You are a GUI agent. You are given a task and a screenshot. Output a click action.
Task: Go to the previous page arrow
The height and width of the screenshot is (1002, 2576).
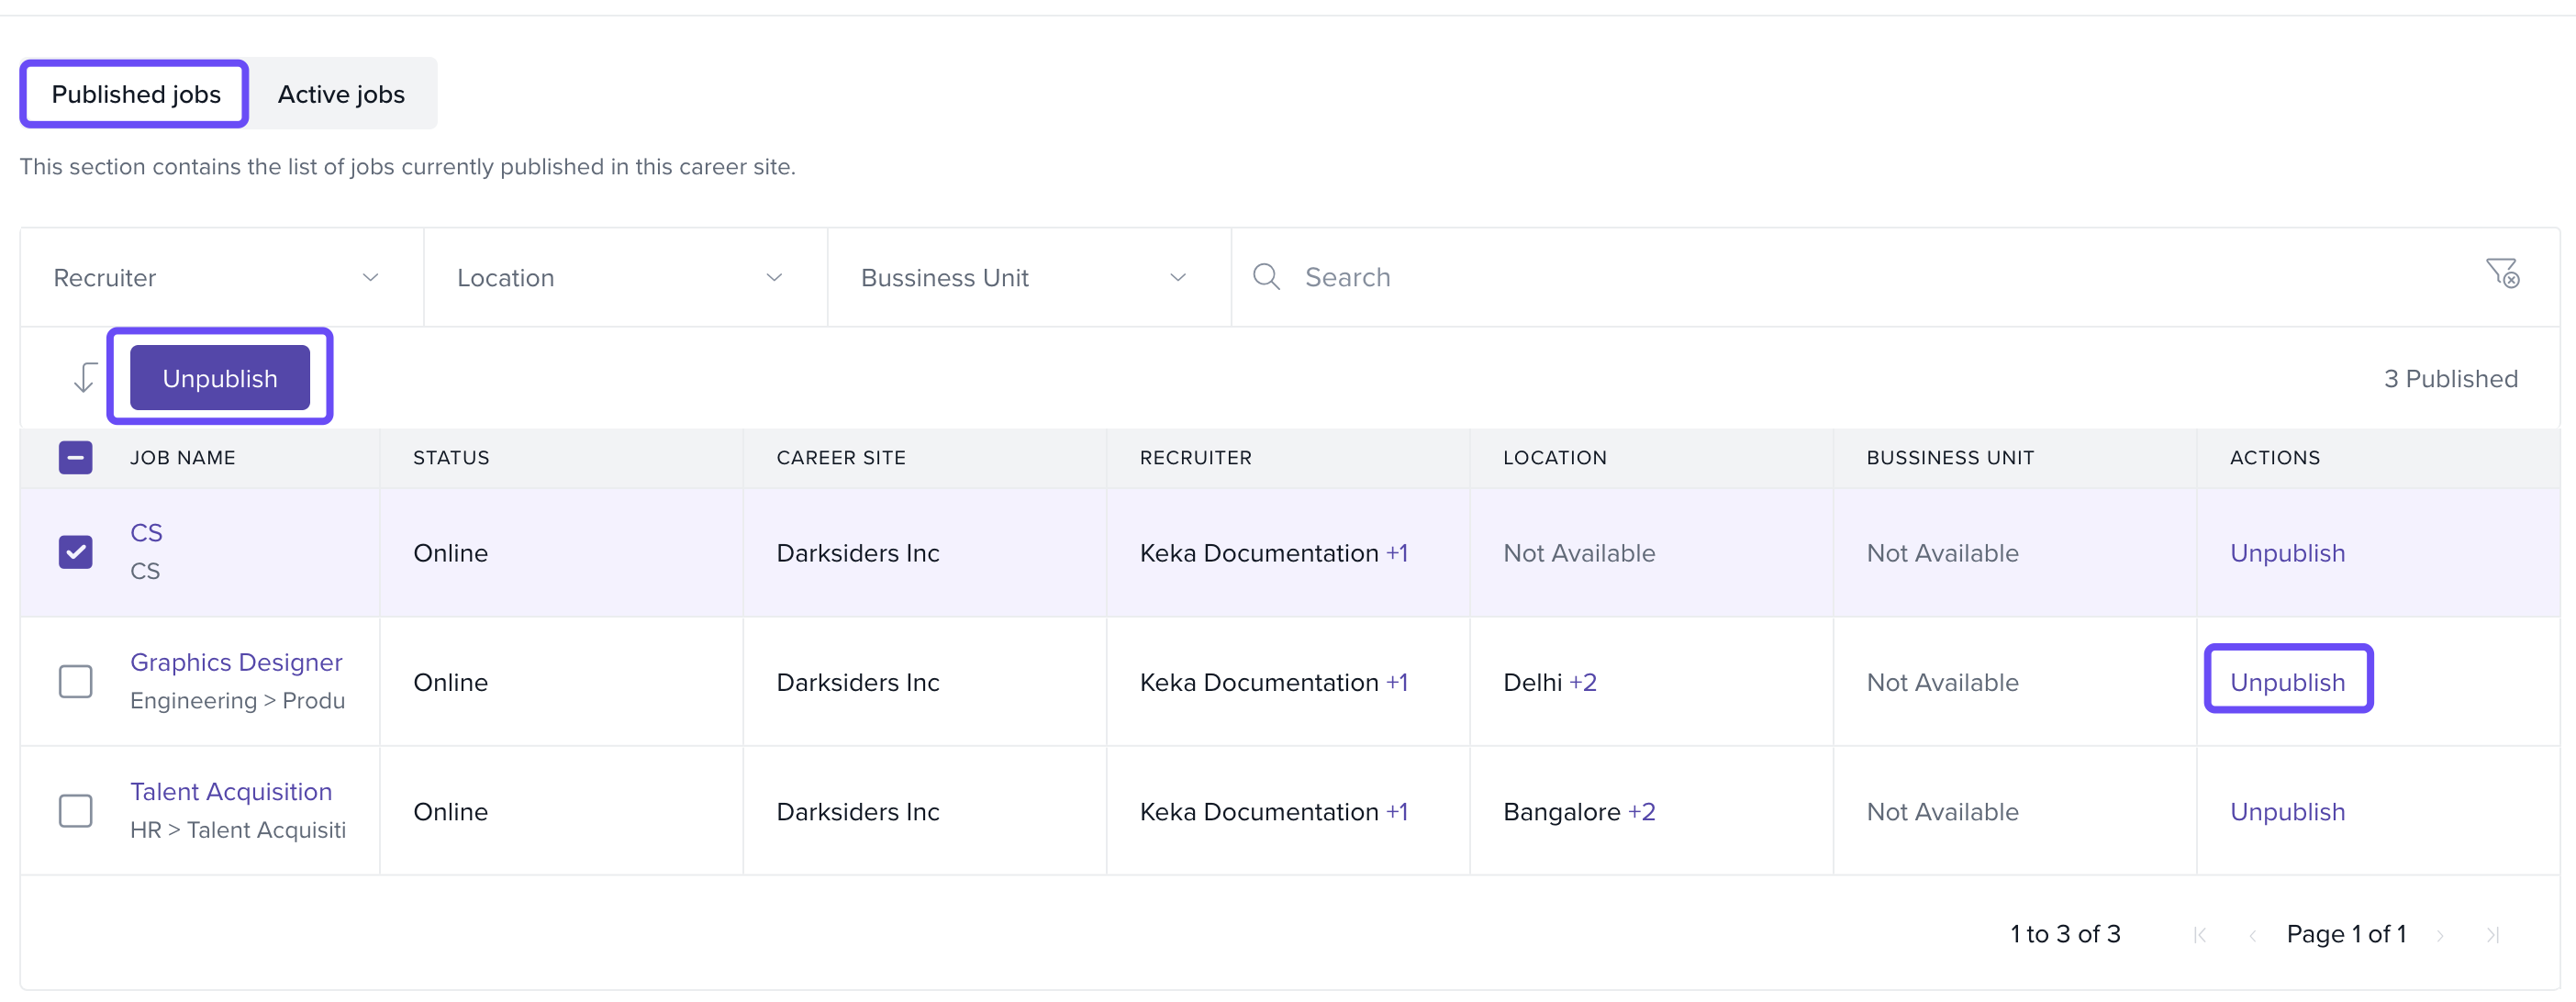pos(2252,935)
